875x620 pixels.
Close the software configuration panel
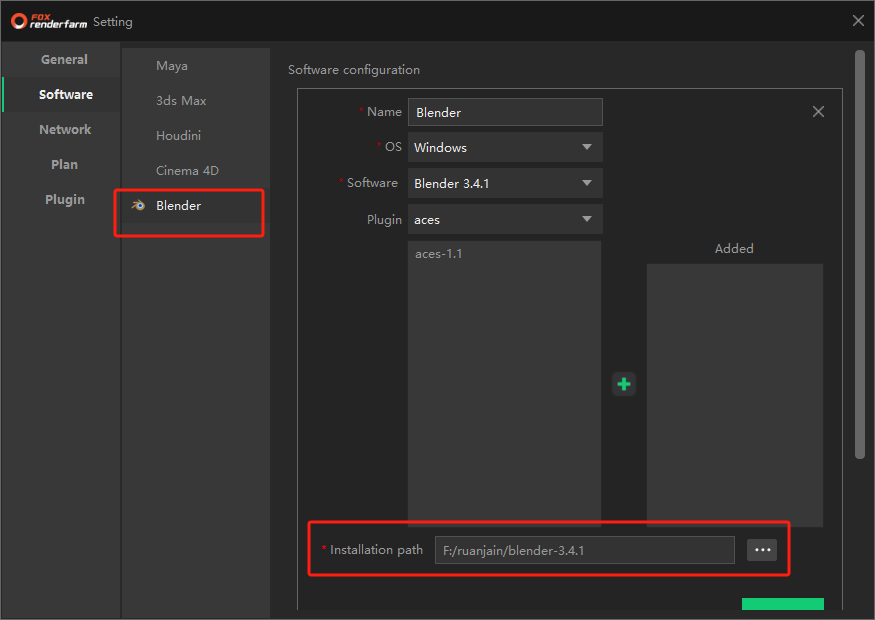point(818,112)
